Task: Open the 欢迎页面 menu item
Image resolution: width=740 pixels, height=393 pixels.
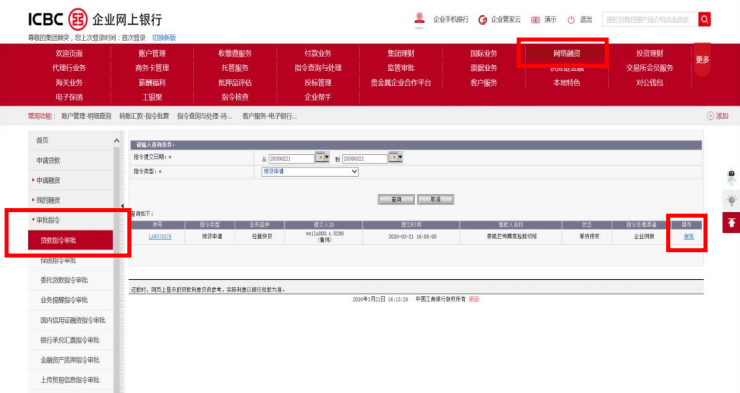Action: [x=69, y=54]
